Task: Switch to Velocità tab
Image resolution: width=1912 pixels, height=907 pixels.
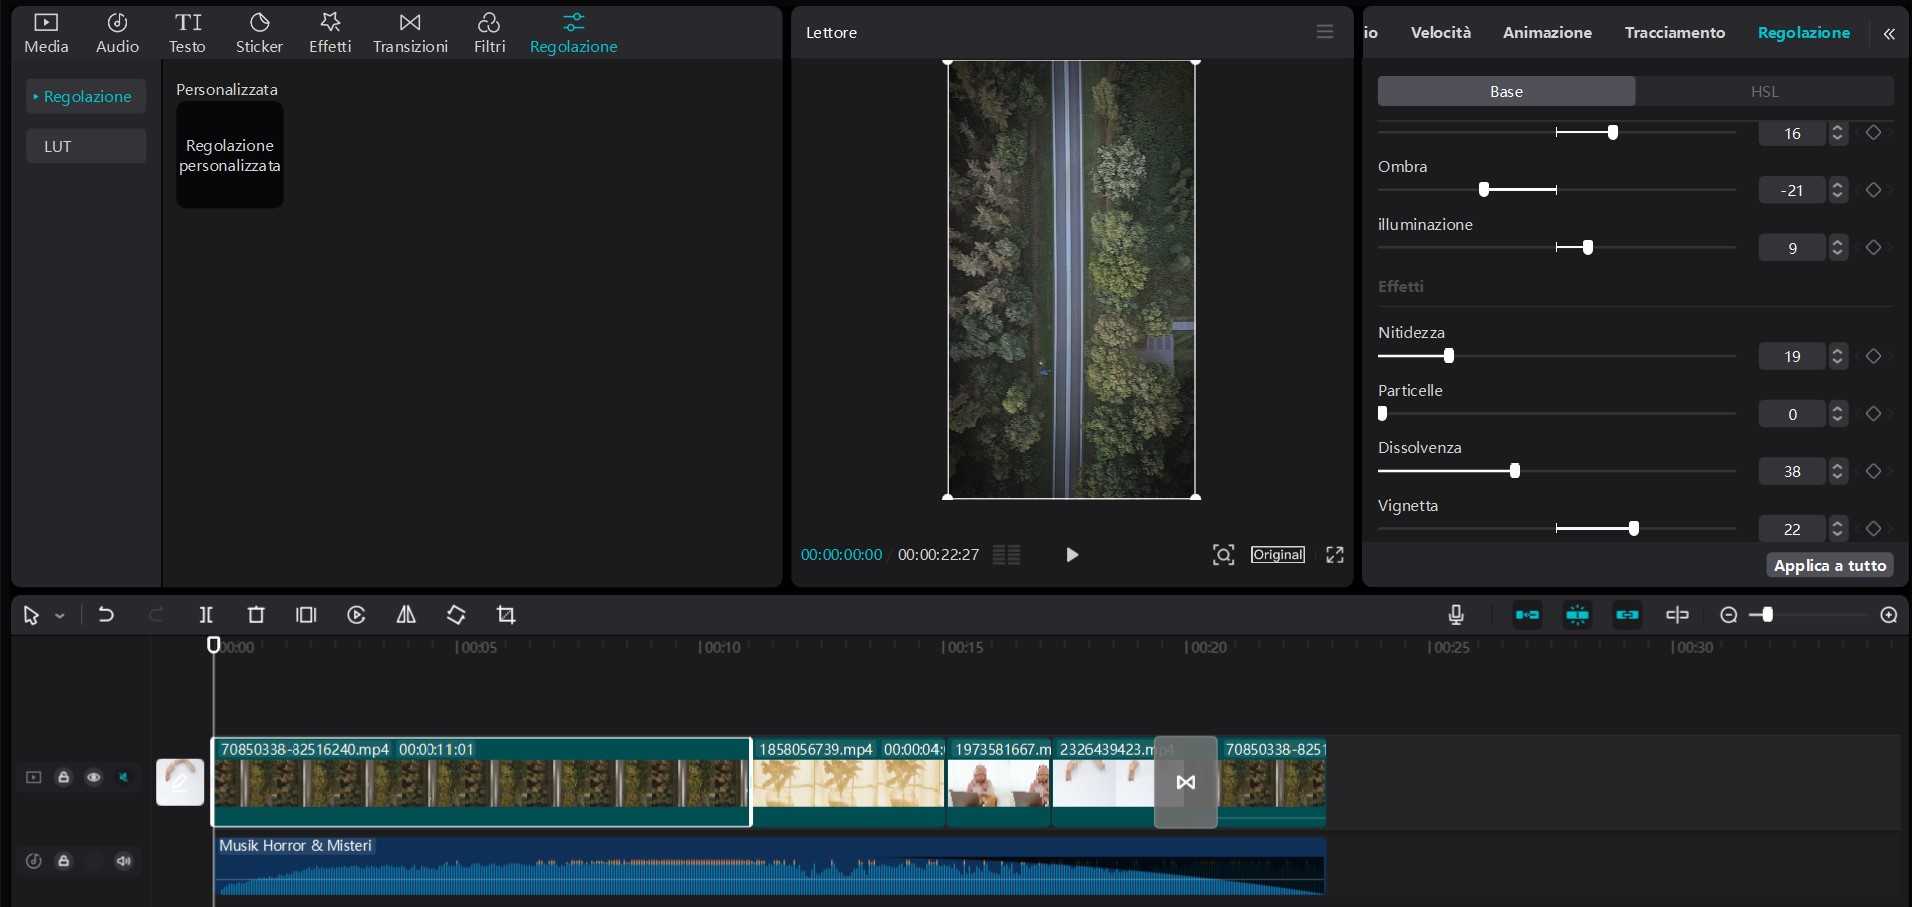Action: (1441, 33)
